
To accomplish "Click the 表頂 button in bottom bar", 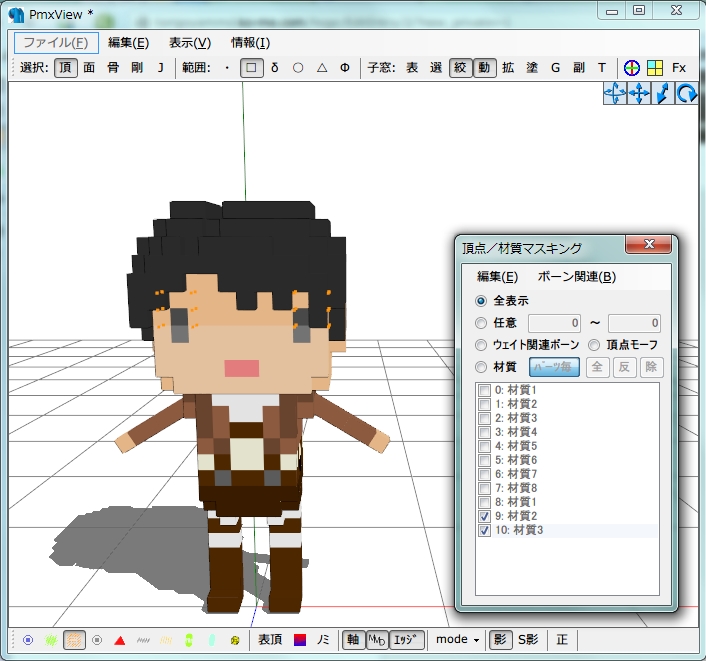I will click(x=270, y=640).
